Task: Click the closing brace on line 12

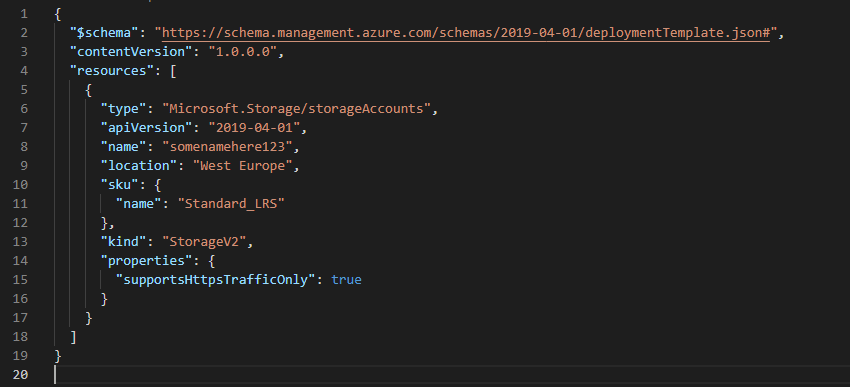Action: [105, 223]
